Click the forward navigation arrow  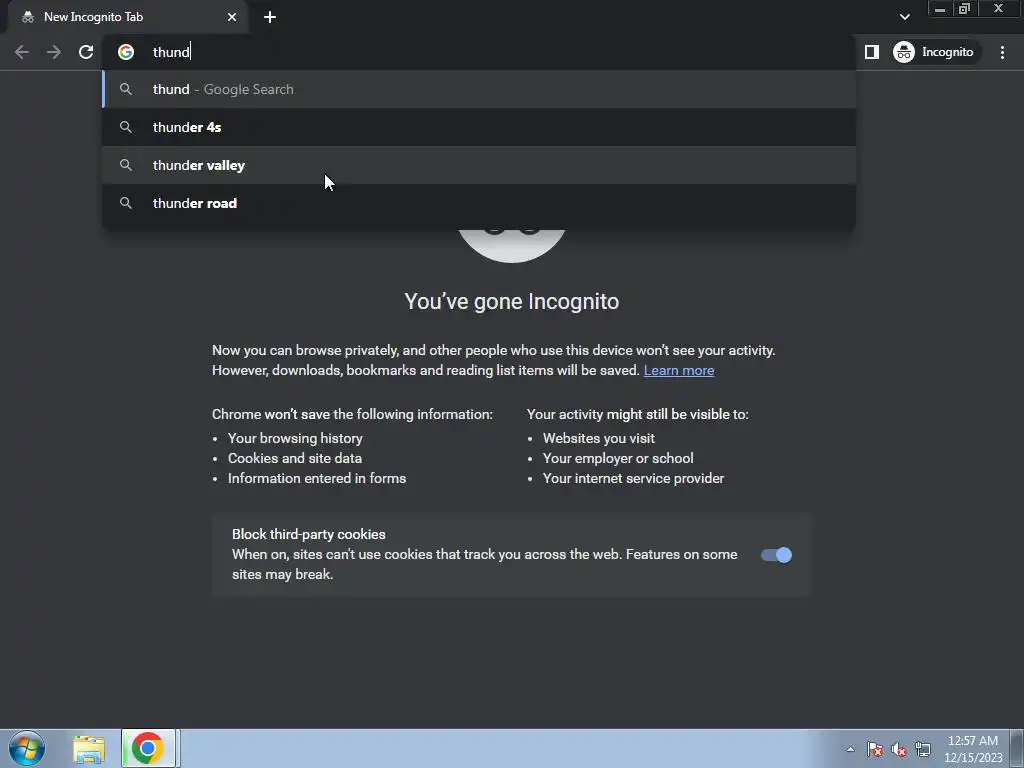click(54, 52)
